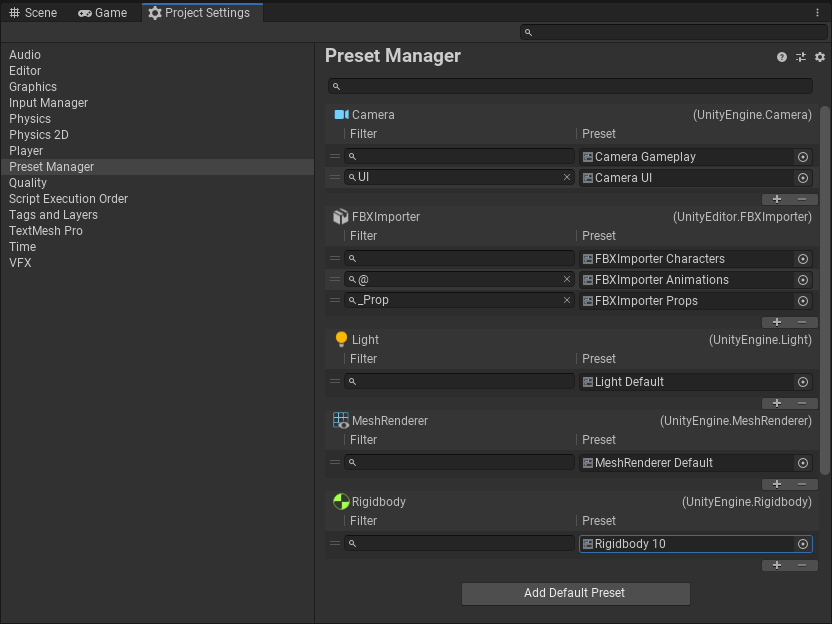
Task: Clear the UI filter text
Action: click(x=567, y=177)
